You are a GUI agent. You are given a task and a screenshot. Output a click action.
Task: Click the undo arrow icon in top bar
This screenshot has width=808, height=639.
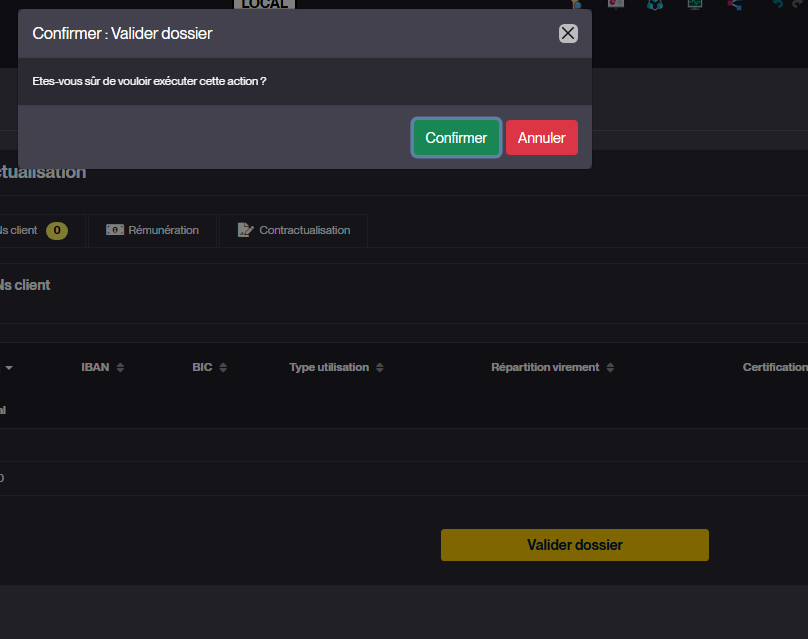[777, 4]
